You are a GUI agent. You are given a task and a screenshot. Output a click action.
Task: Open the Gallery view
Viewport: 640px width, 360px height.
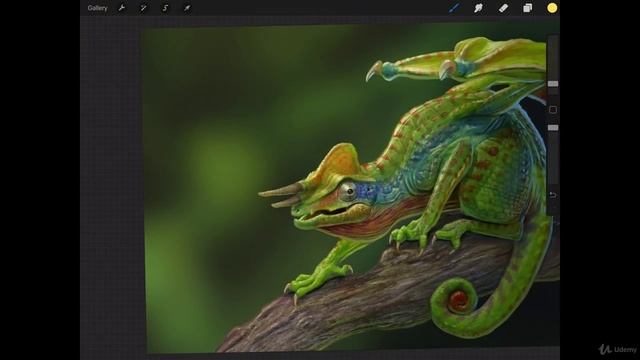(97, 8)
